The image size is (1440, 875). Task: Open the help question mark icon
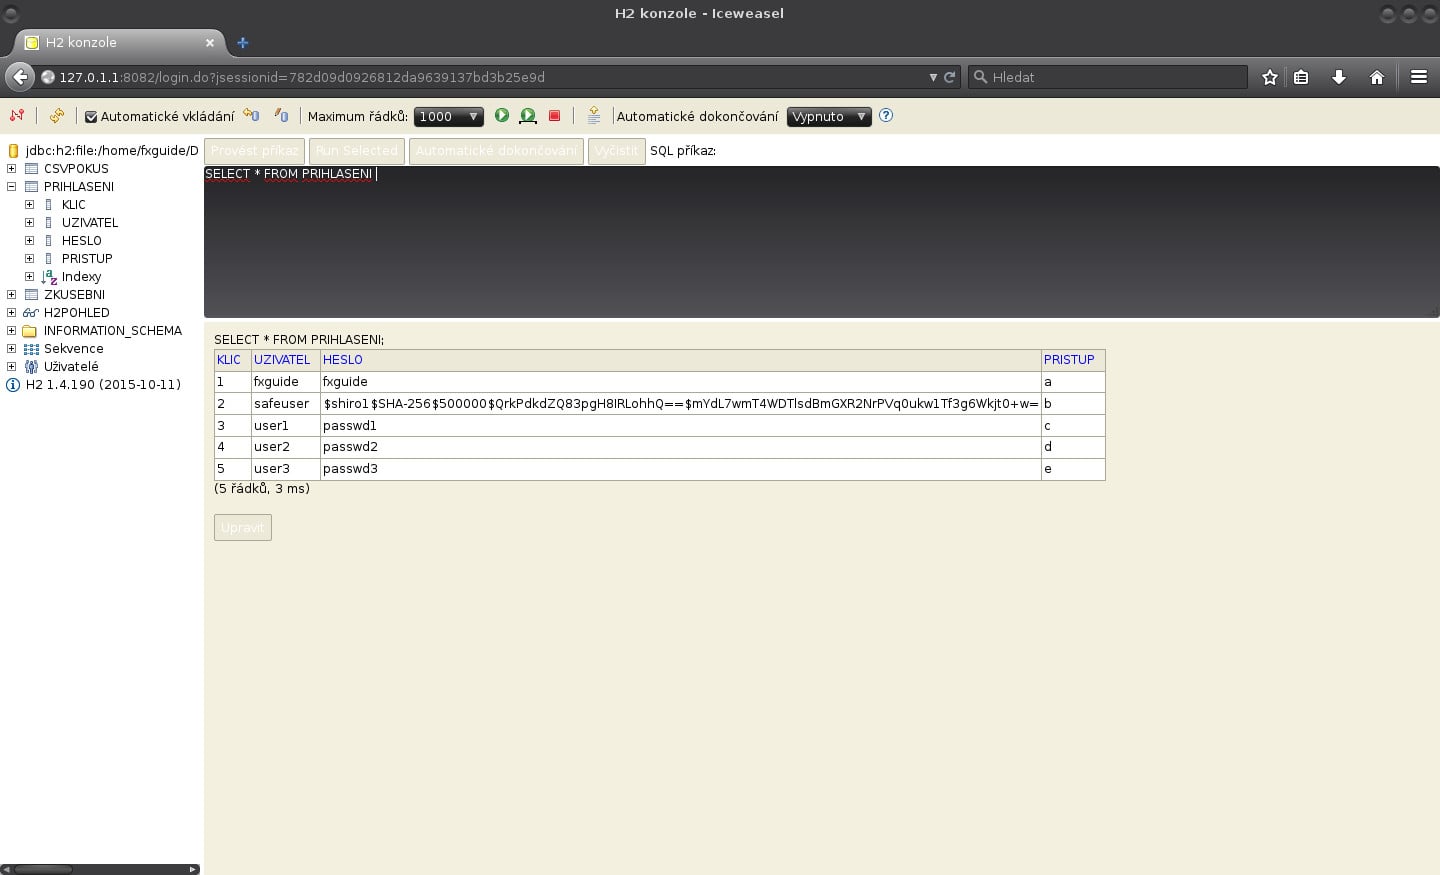[x=886, y=116]
